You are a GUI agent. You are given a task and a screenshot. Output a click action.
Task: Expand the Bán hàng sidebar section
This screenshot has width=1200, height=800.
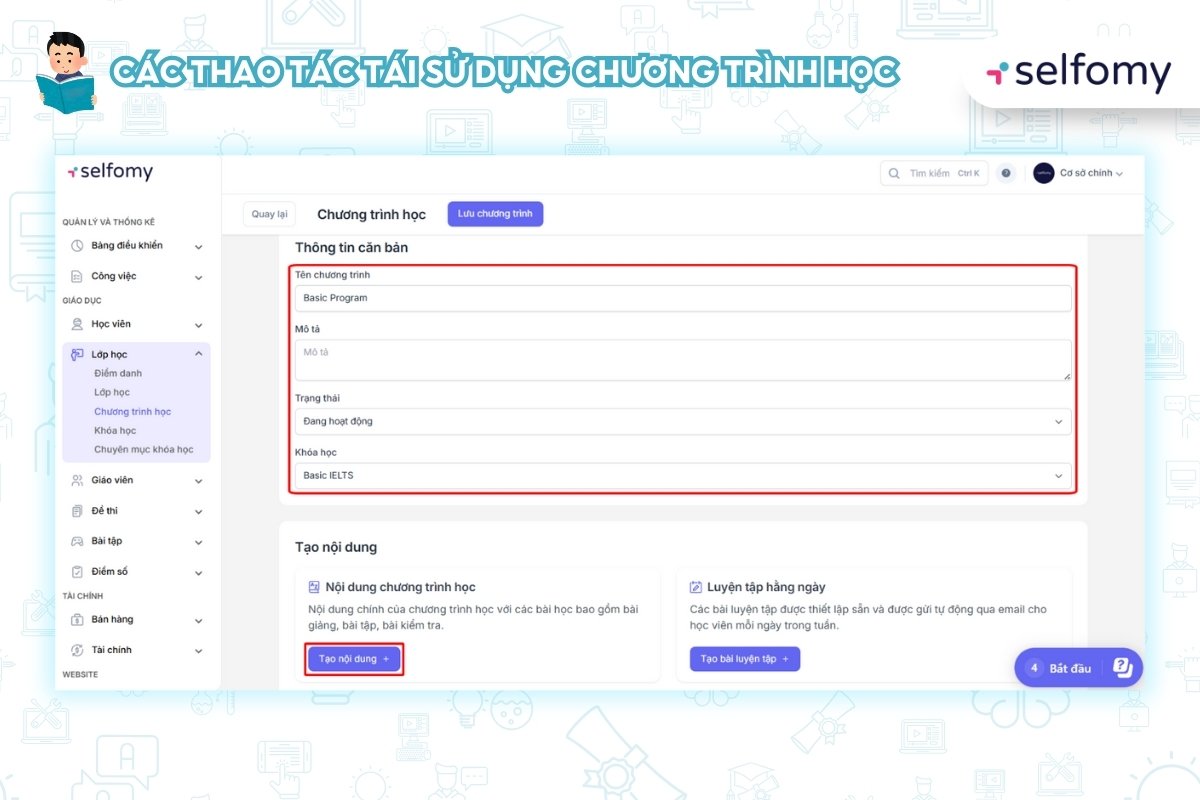click(198, 620)
